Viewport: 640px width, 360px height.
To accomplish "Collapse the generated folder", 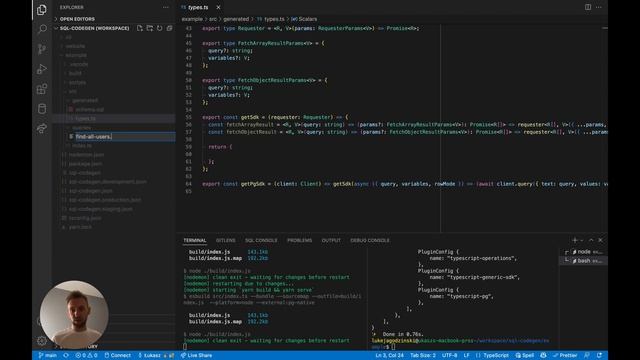I will pos(85,100).
